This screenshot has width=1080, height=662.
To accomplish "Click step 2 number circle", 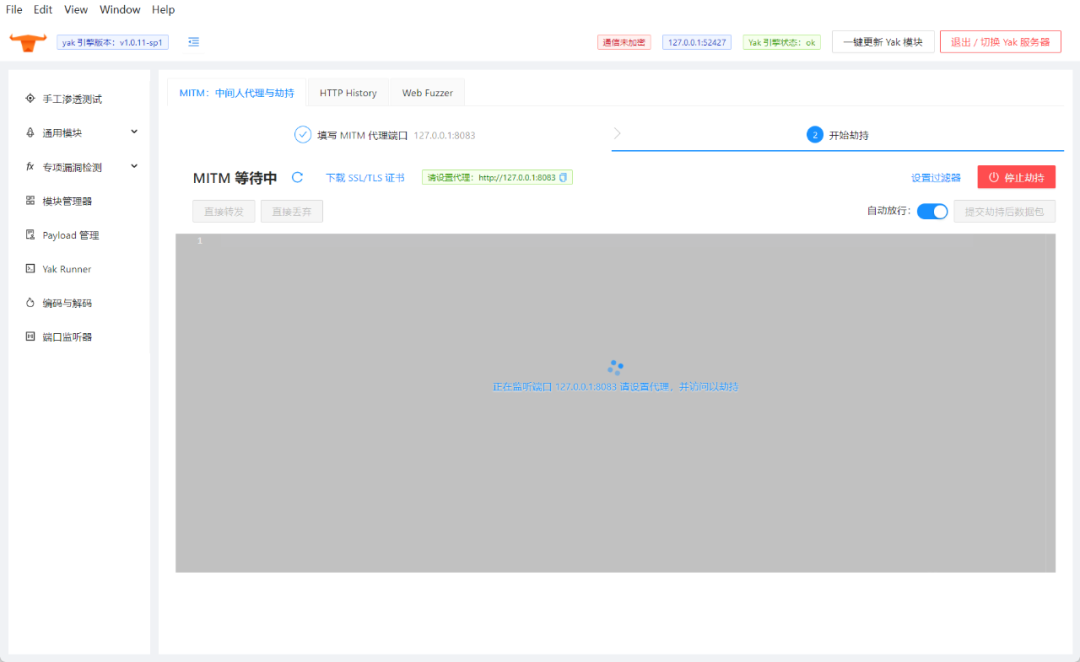I will [815, 134].
